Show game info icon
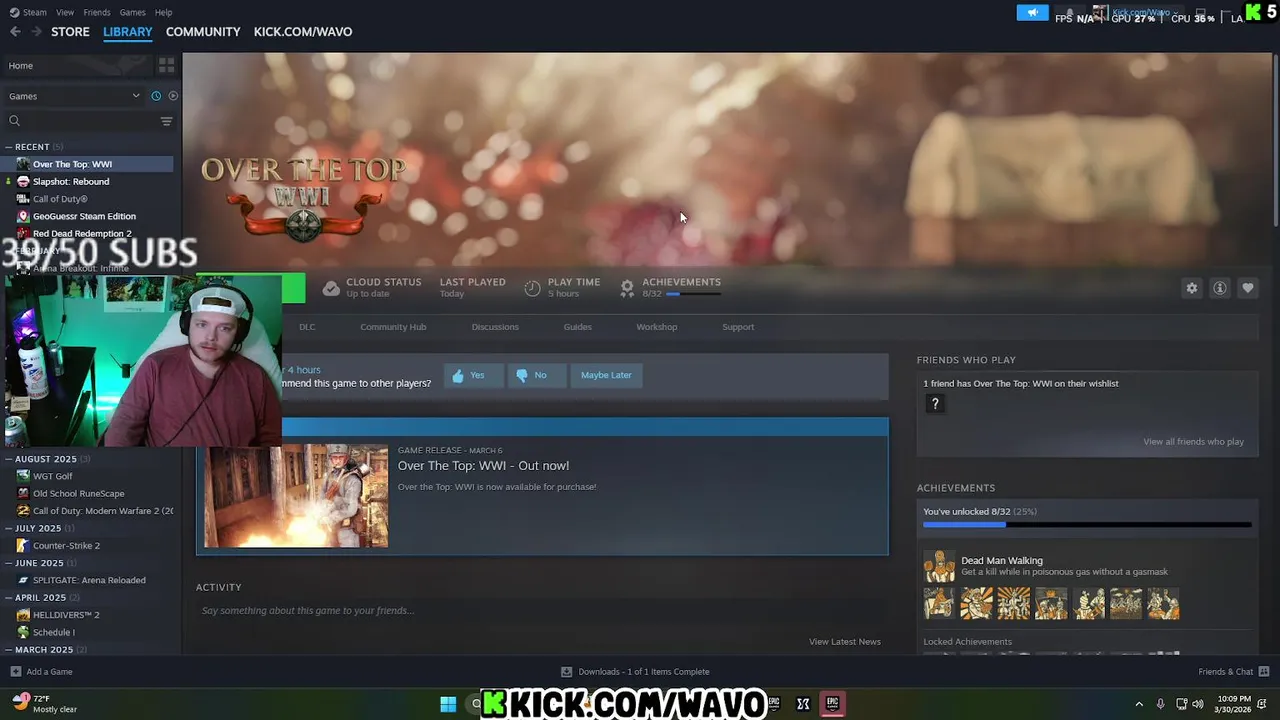The height and width of the screenshot is (720, 1280). [x=1220, y=288]
